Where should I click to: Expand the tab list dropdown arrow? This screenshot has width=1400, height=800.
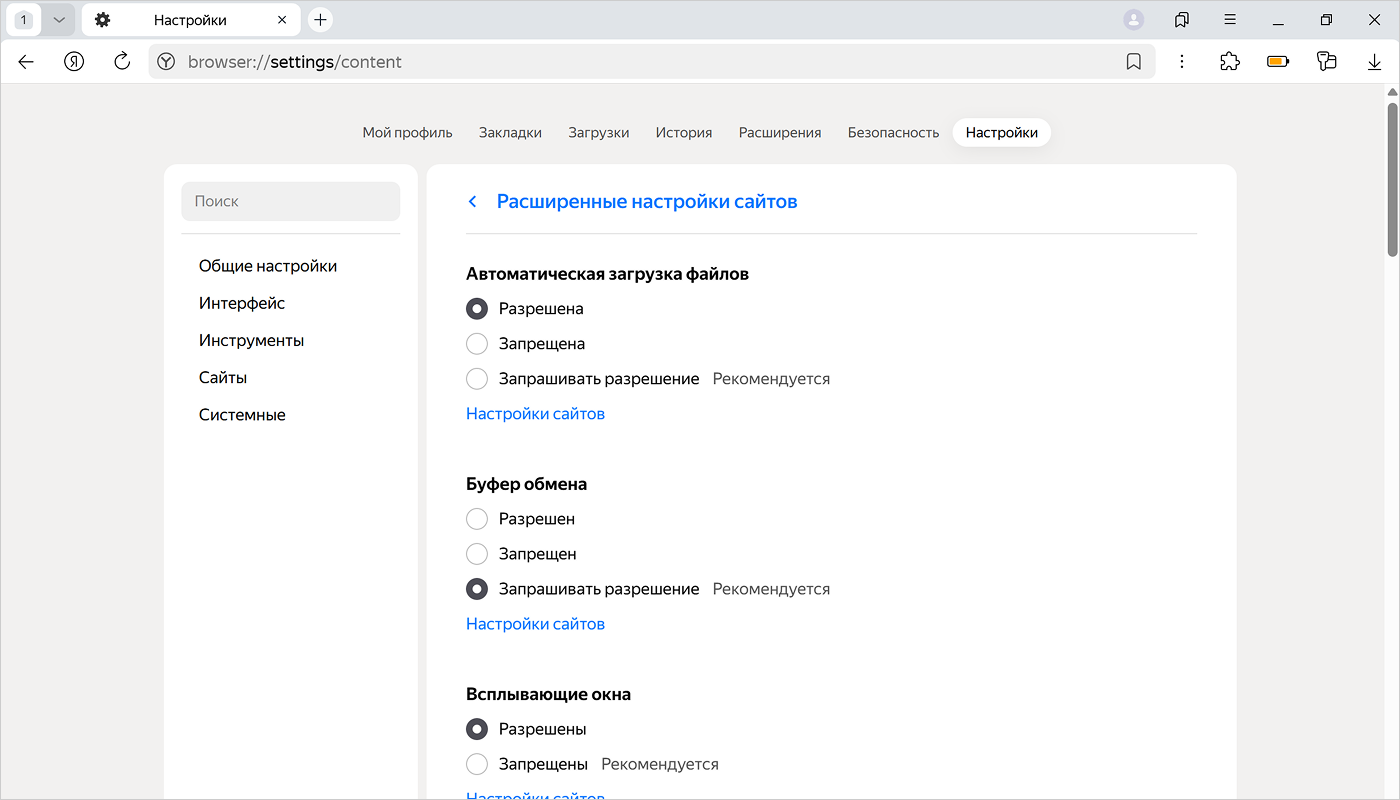pos(59,20)
